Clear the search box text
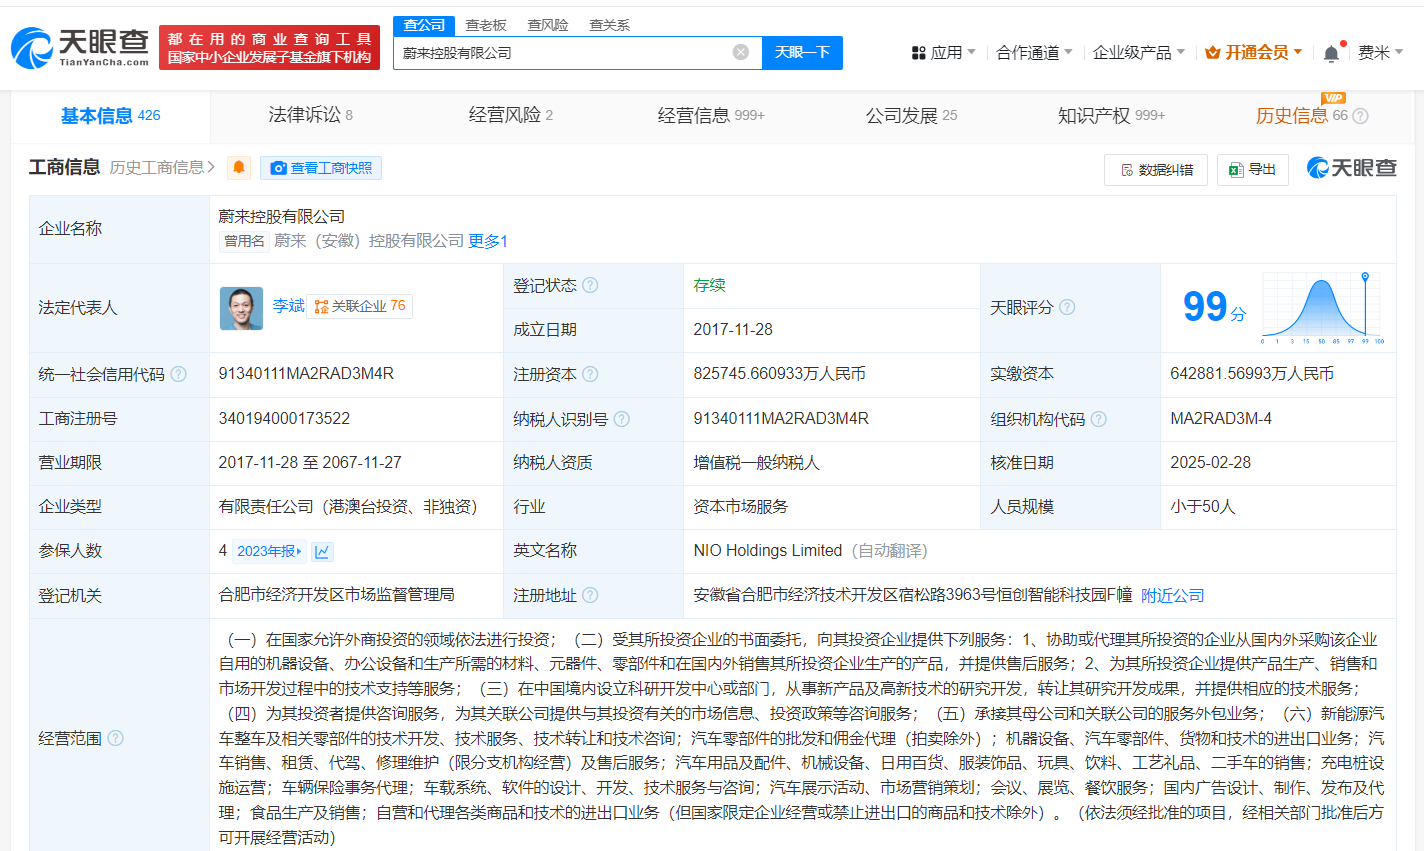 [x=740, y=52]
